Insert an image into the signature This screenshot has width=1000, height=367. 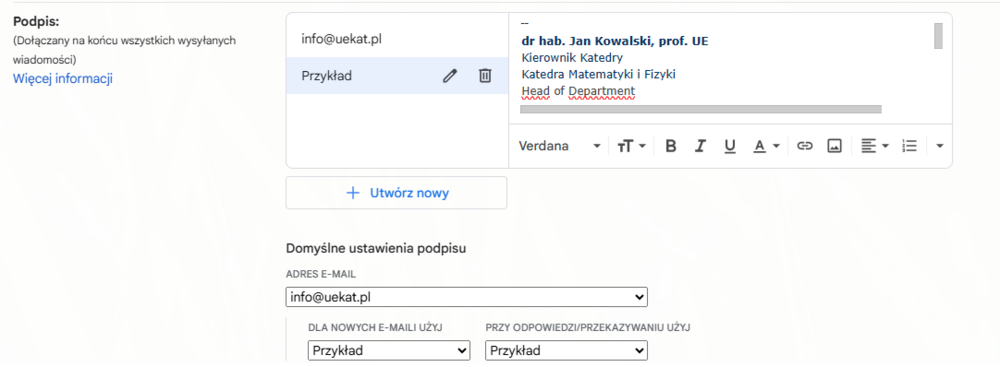[x=834, y=146]
